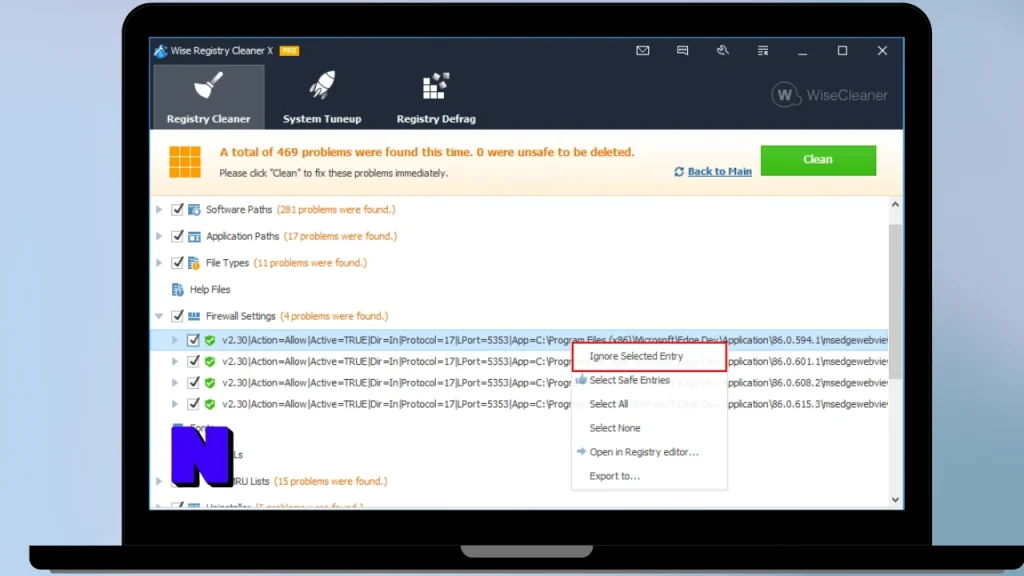This screenshot has height=576, width=1024.
Task: Uncheck the 86.0.608.2 firewall entry checkbox
Action: (193, 383)
